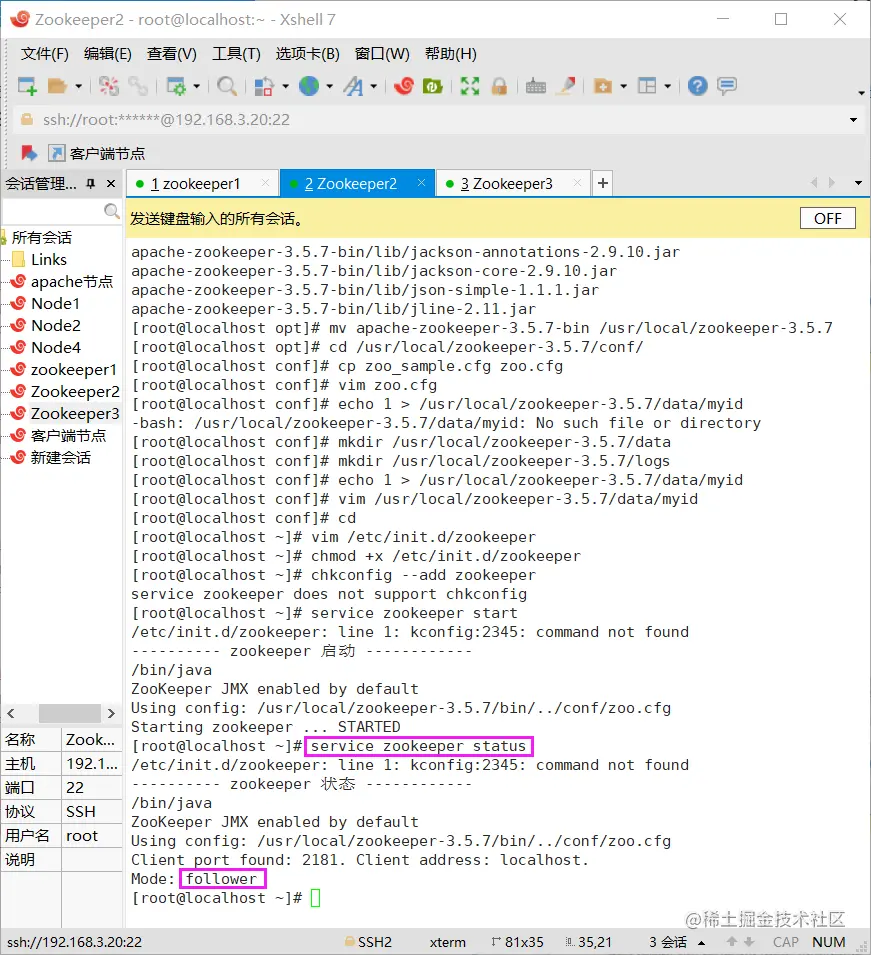Open the 选项卡(B) menu
The width and height of the screenshot is (871, 955).
(308, 54)
